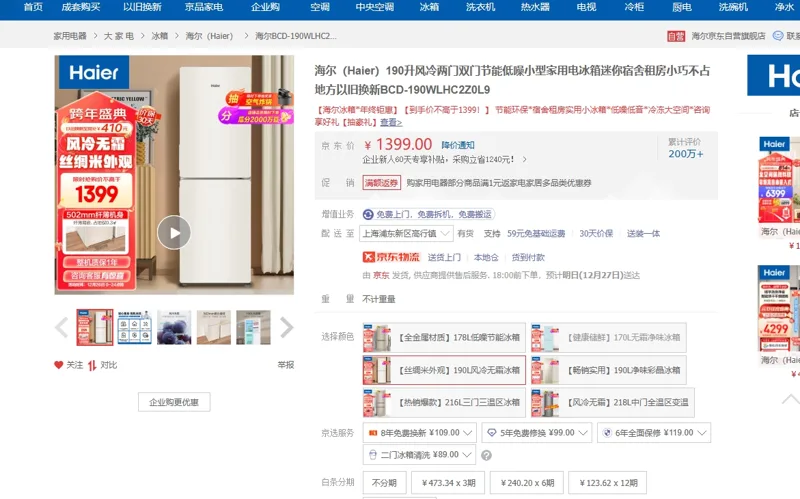
Task: Choose 【热销爆款】216L三门三温区冰箱 option
Action: (x=444, y=403)
